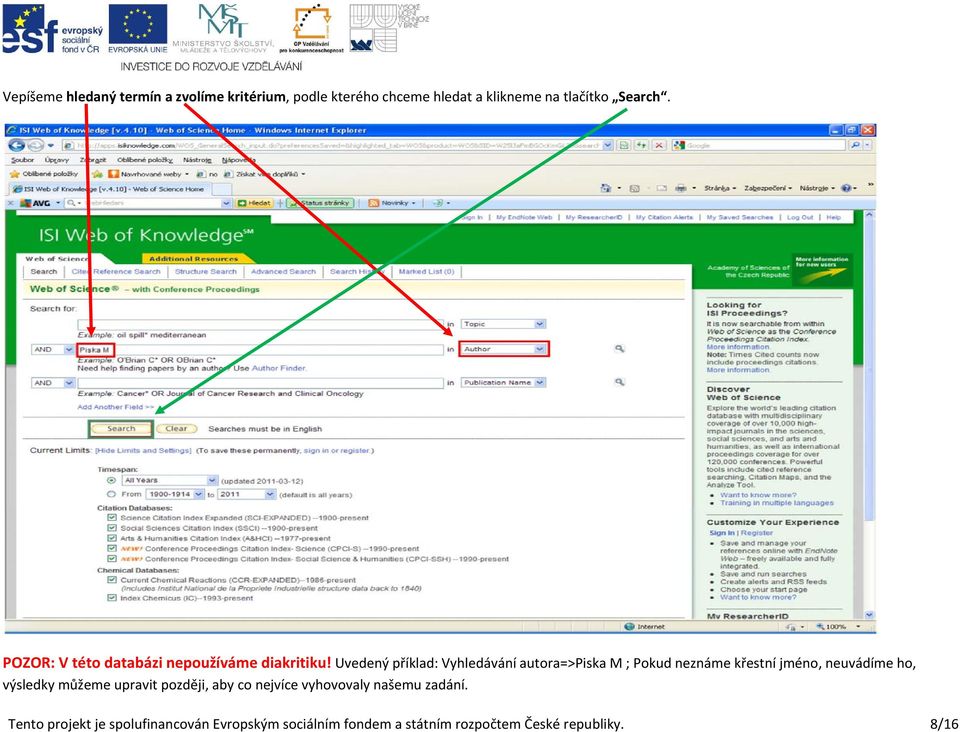Click the Clear button

pyautogui.click(x=176, y=428)
